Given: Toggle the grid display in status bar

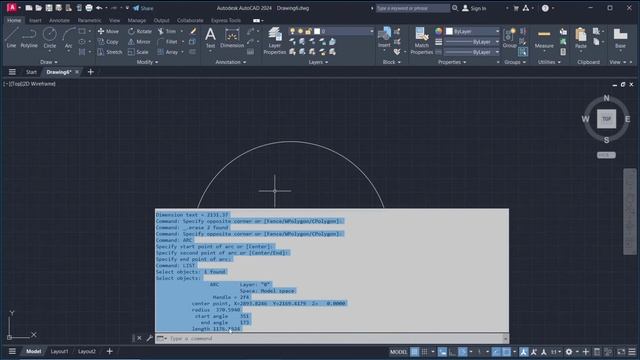Looking at the screenshot, I should click(415, 351).
